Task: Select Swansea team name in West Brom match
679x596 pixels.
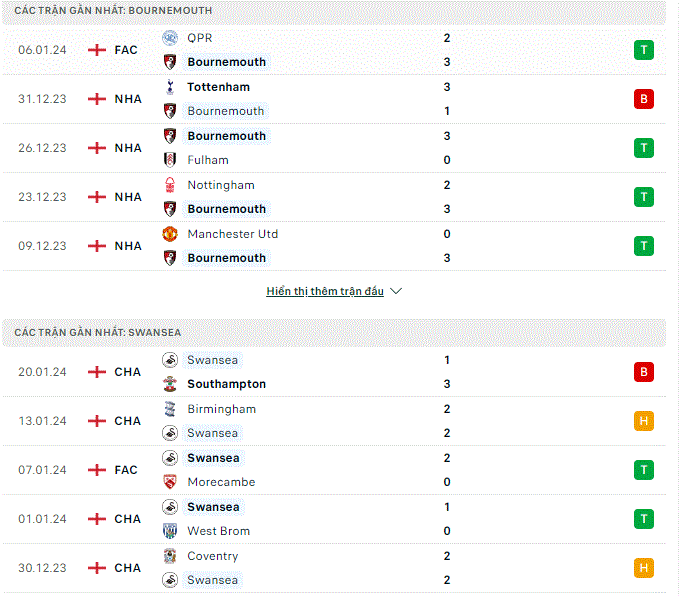Action: pos(213,507)
